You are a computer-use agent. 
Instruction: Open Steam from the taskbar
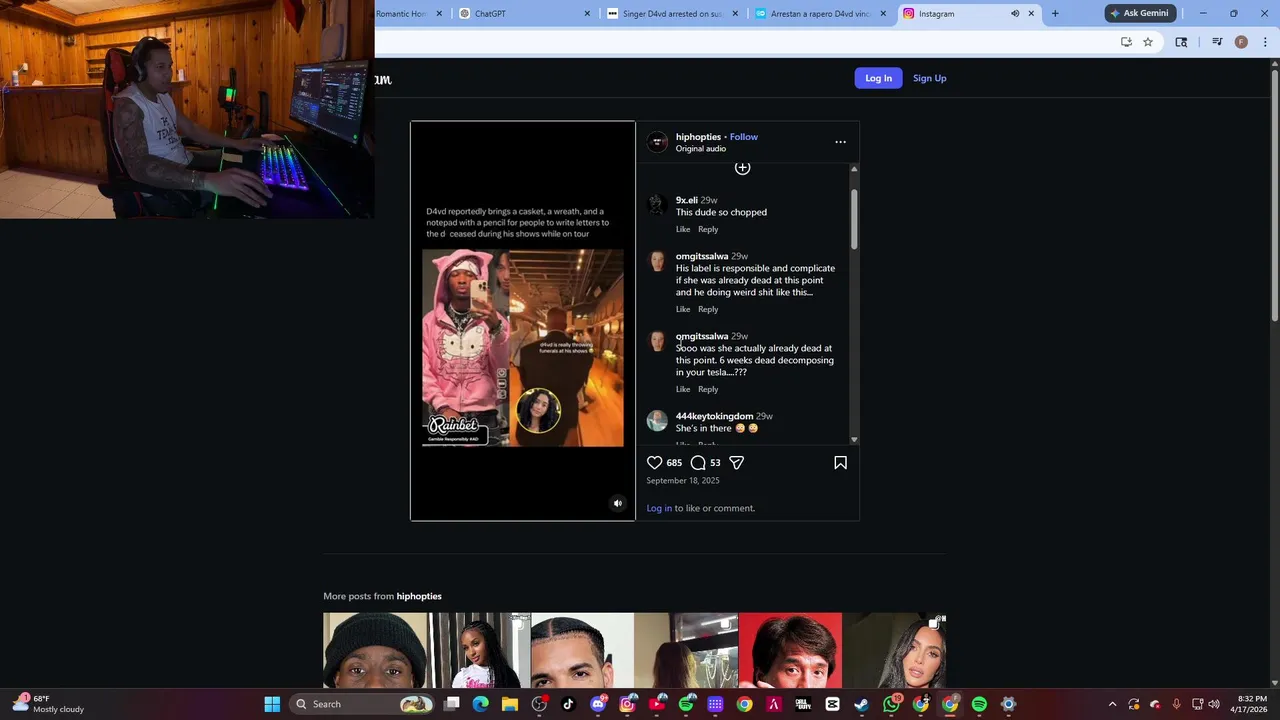point(862,704)
